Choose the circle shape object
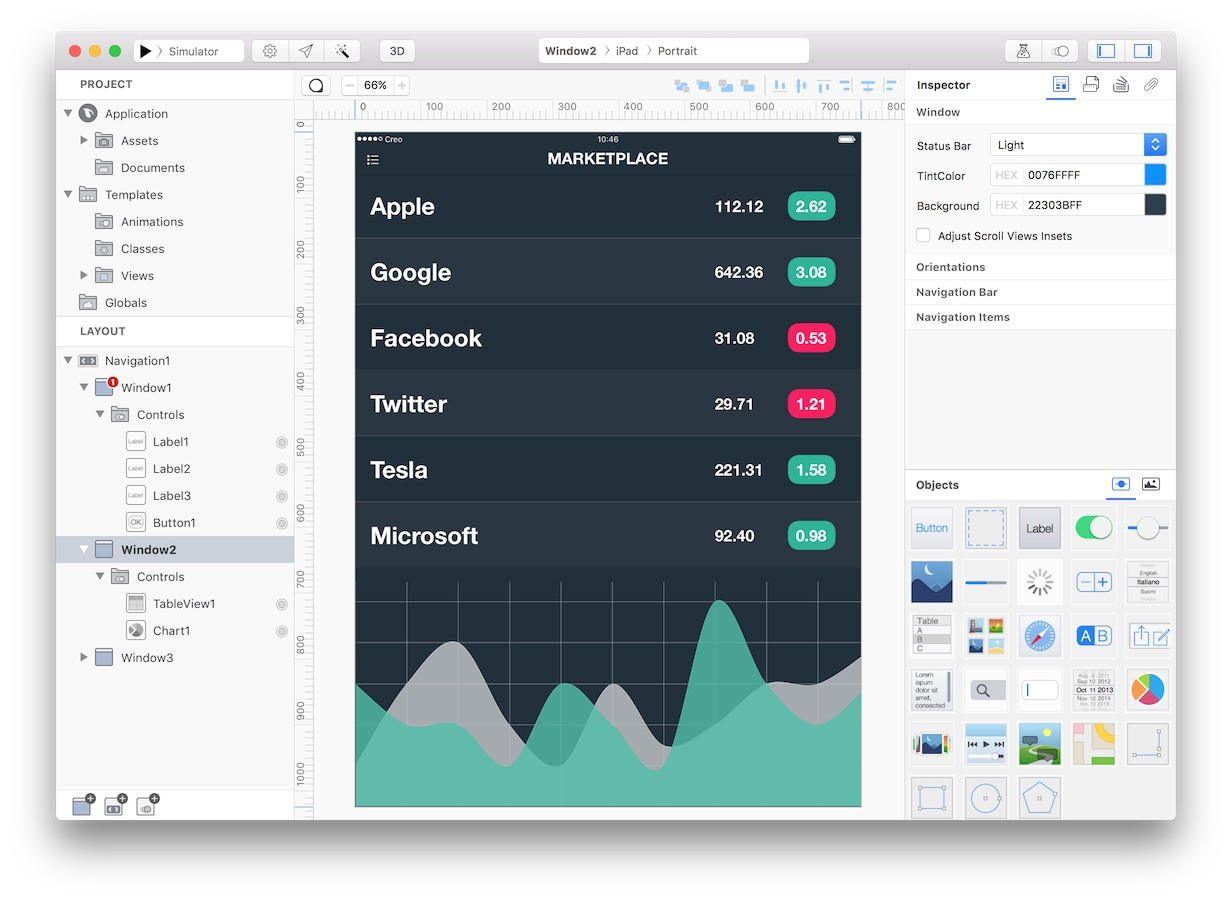This screenshot has height=900, width=1232. point(986,797)
